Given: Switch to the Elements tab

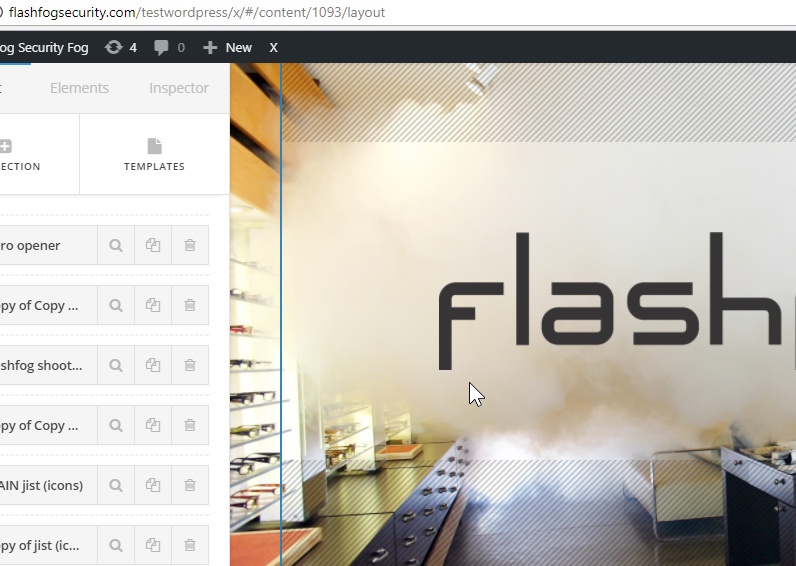Looking at the screenshot, I should click(x=79, y=88).
